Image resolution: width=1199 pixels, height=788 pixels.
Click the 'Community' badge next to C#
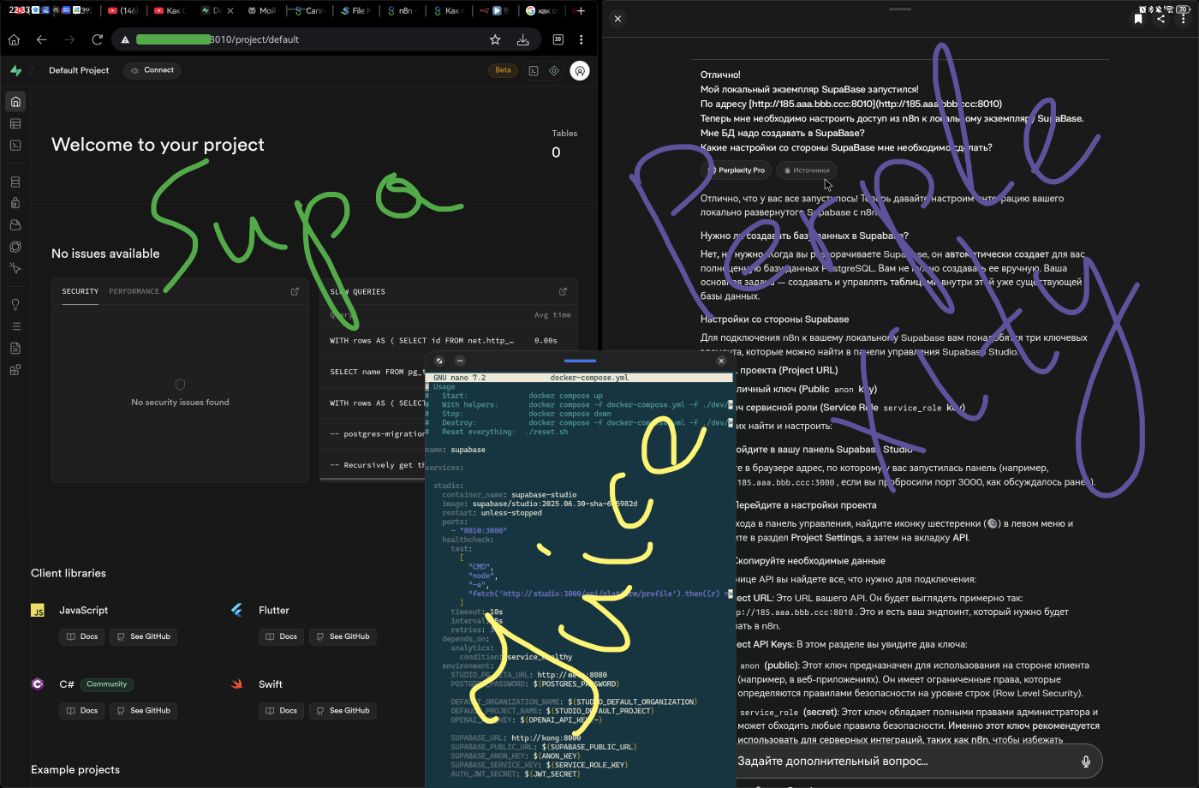coord(106,684)
